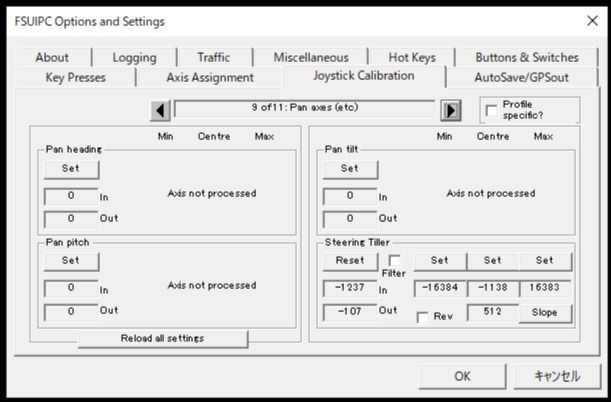Click Steering Tiller Out field showing -107
The image size is (611, 402).
tap(350, 312)
